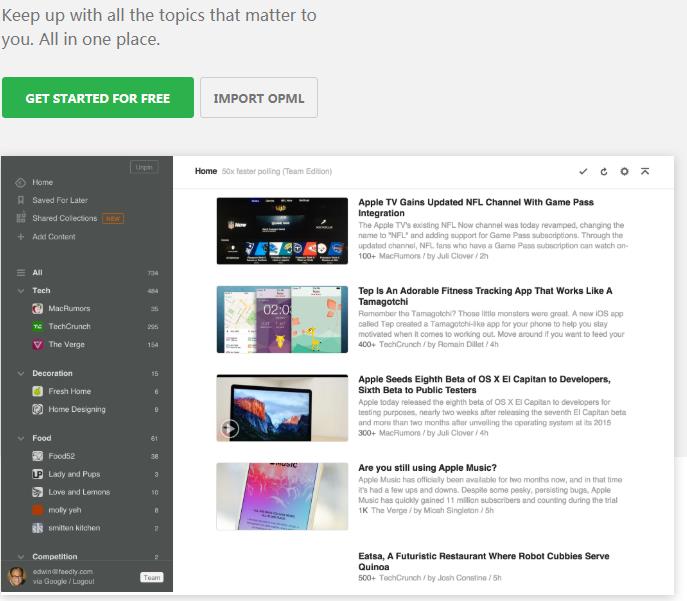Click the via Google / Logout link
The width and height of the screenshot is (687, 601).
(64, 581)
